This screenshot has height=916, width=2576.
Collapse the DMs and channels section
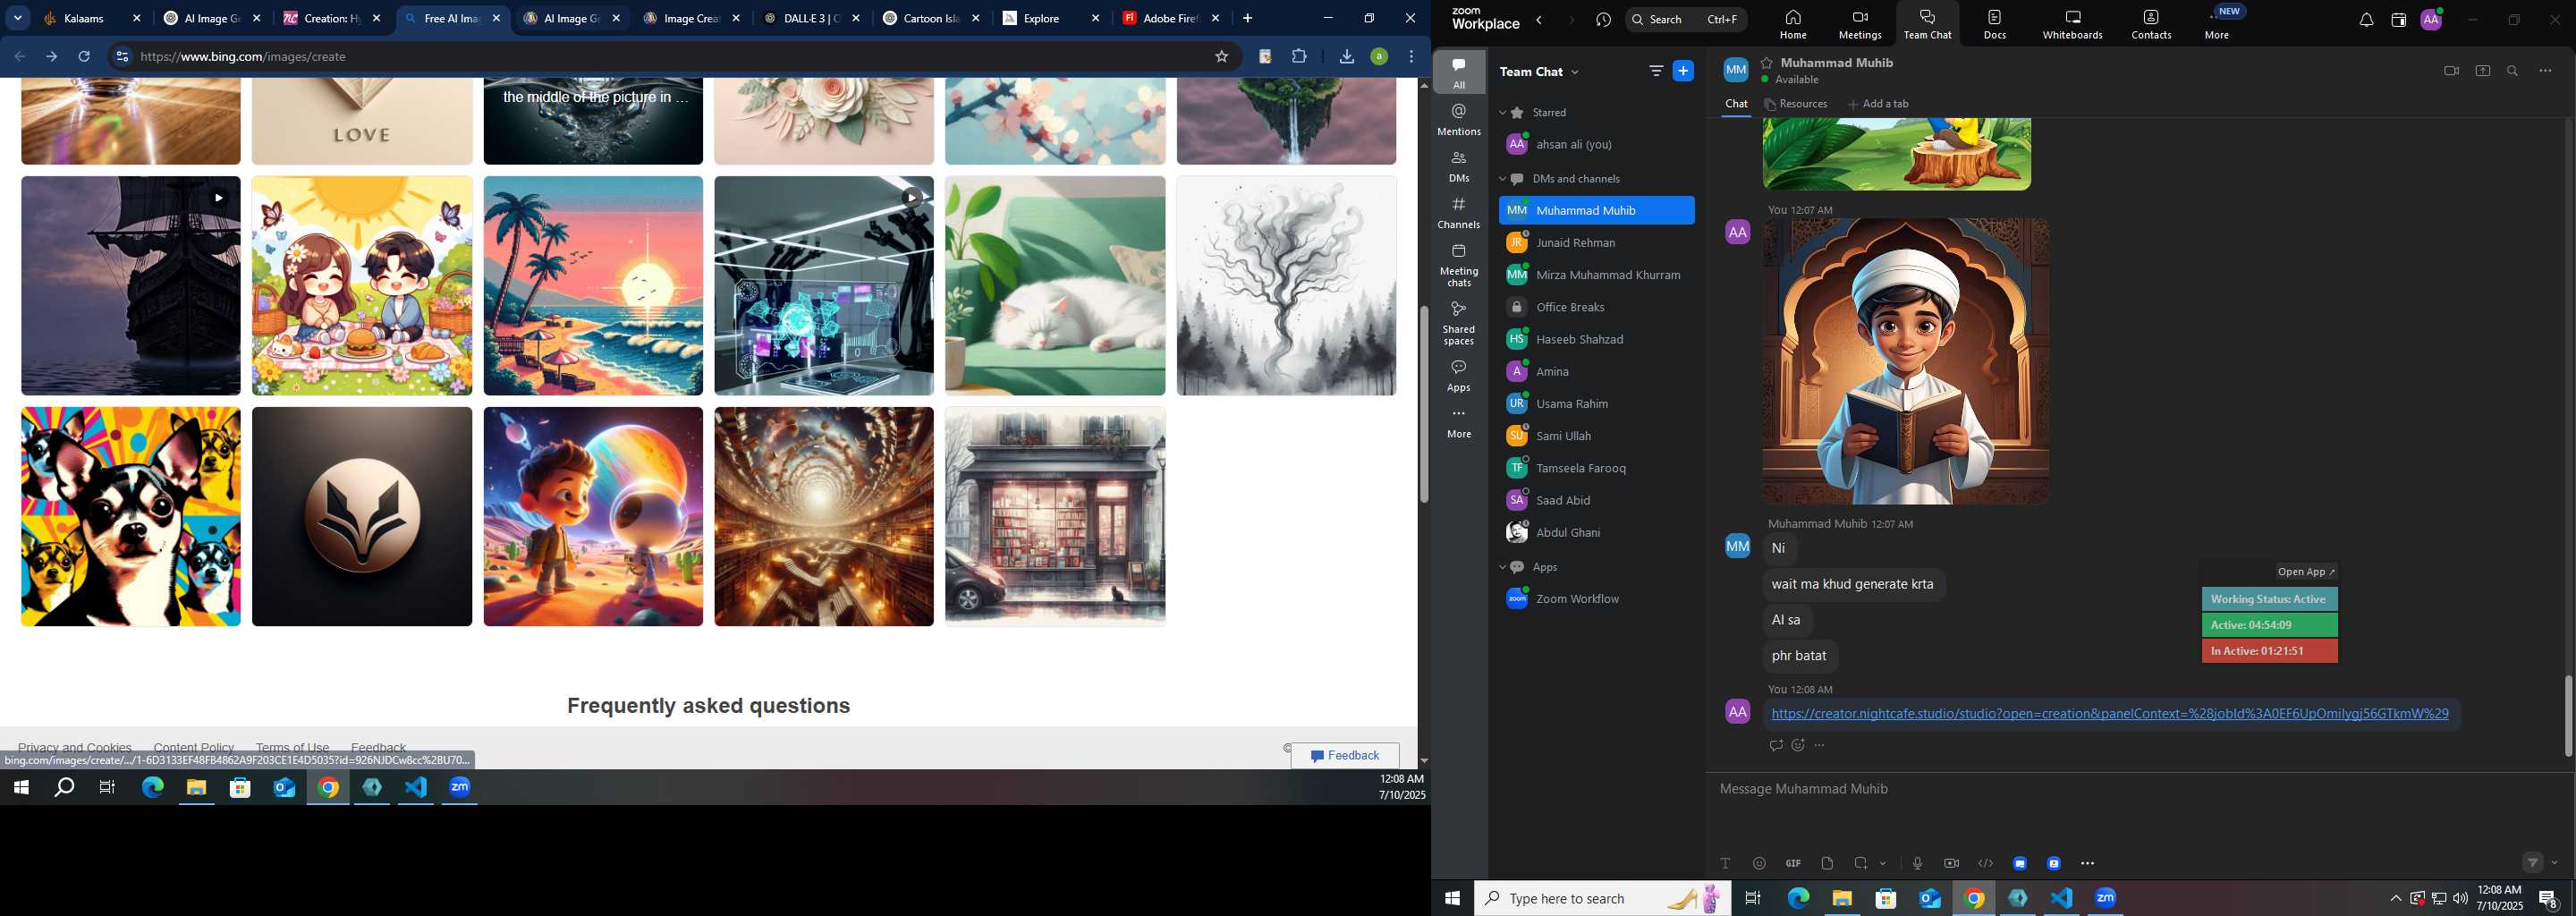tap(1502, 179)
